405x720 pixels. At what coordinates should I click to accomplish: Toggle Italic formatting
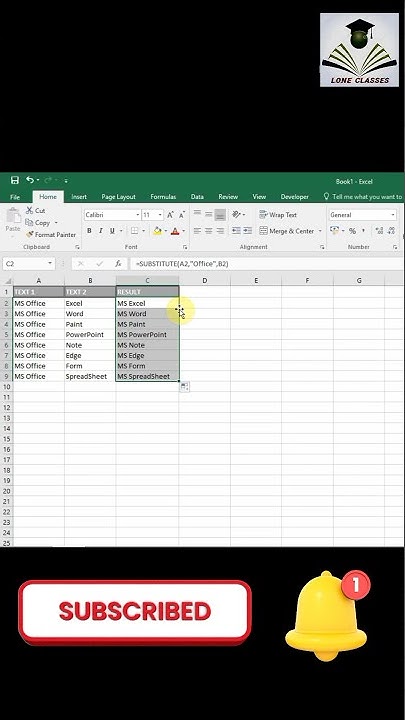tap(101, 231)
